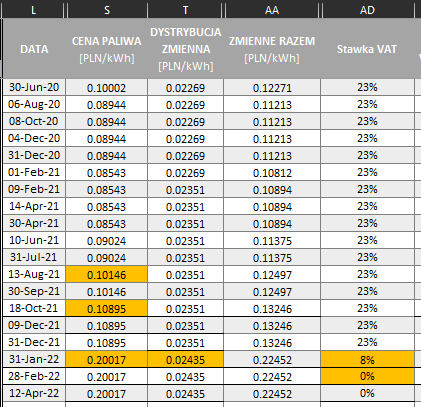Select the 0.12271 value in ZMIENNE RAZEM
The image size is (421, 407).
point(272,88)
